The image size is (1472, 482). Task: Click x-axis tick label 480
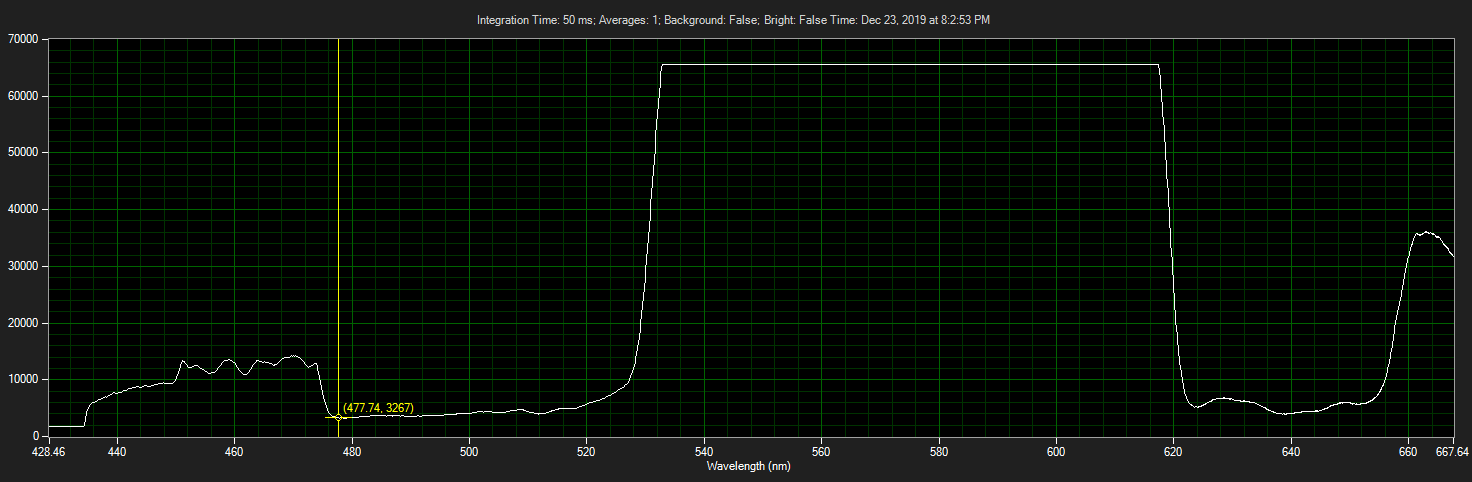tap(352, 452)
